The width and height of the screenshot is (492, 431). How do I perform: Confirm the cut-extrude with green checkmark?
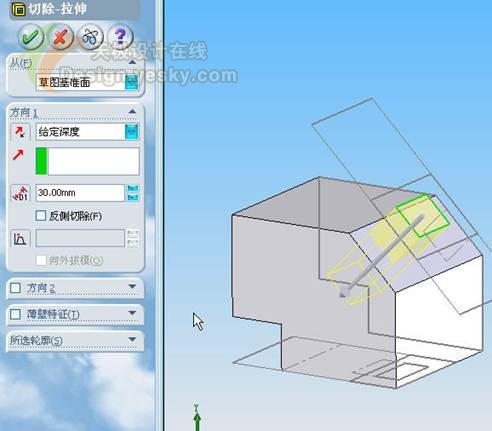[x=31, y=37]
